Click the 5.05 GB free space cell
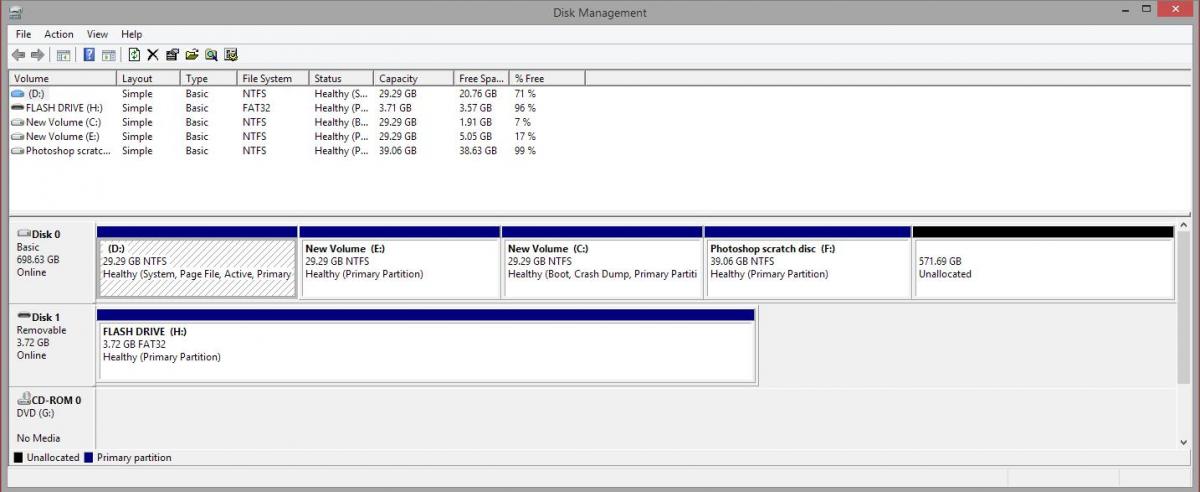Image resolution: width=1200 pixels, height=492 pixels. [x=475, y=137]
